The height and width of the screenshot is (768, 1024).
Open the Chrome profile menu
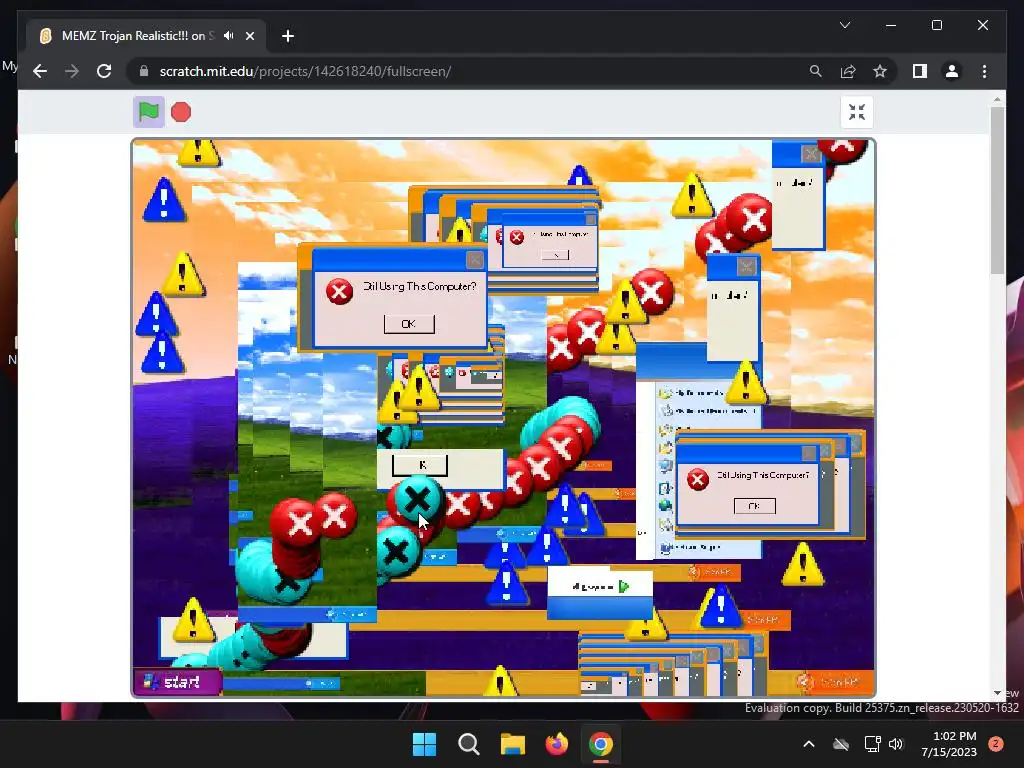pos(952,71)
